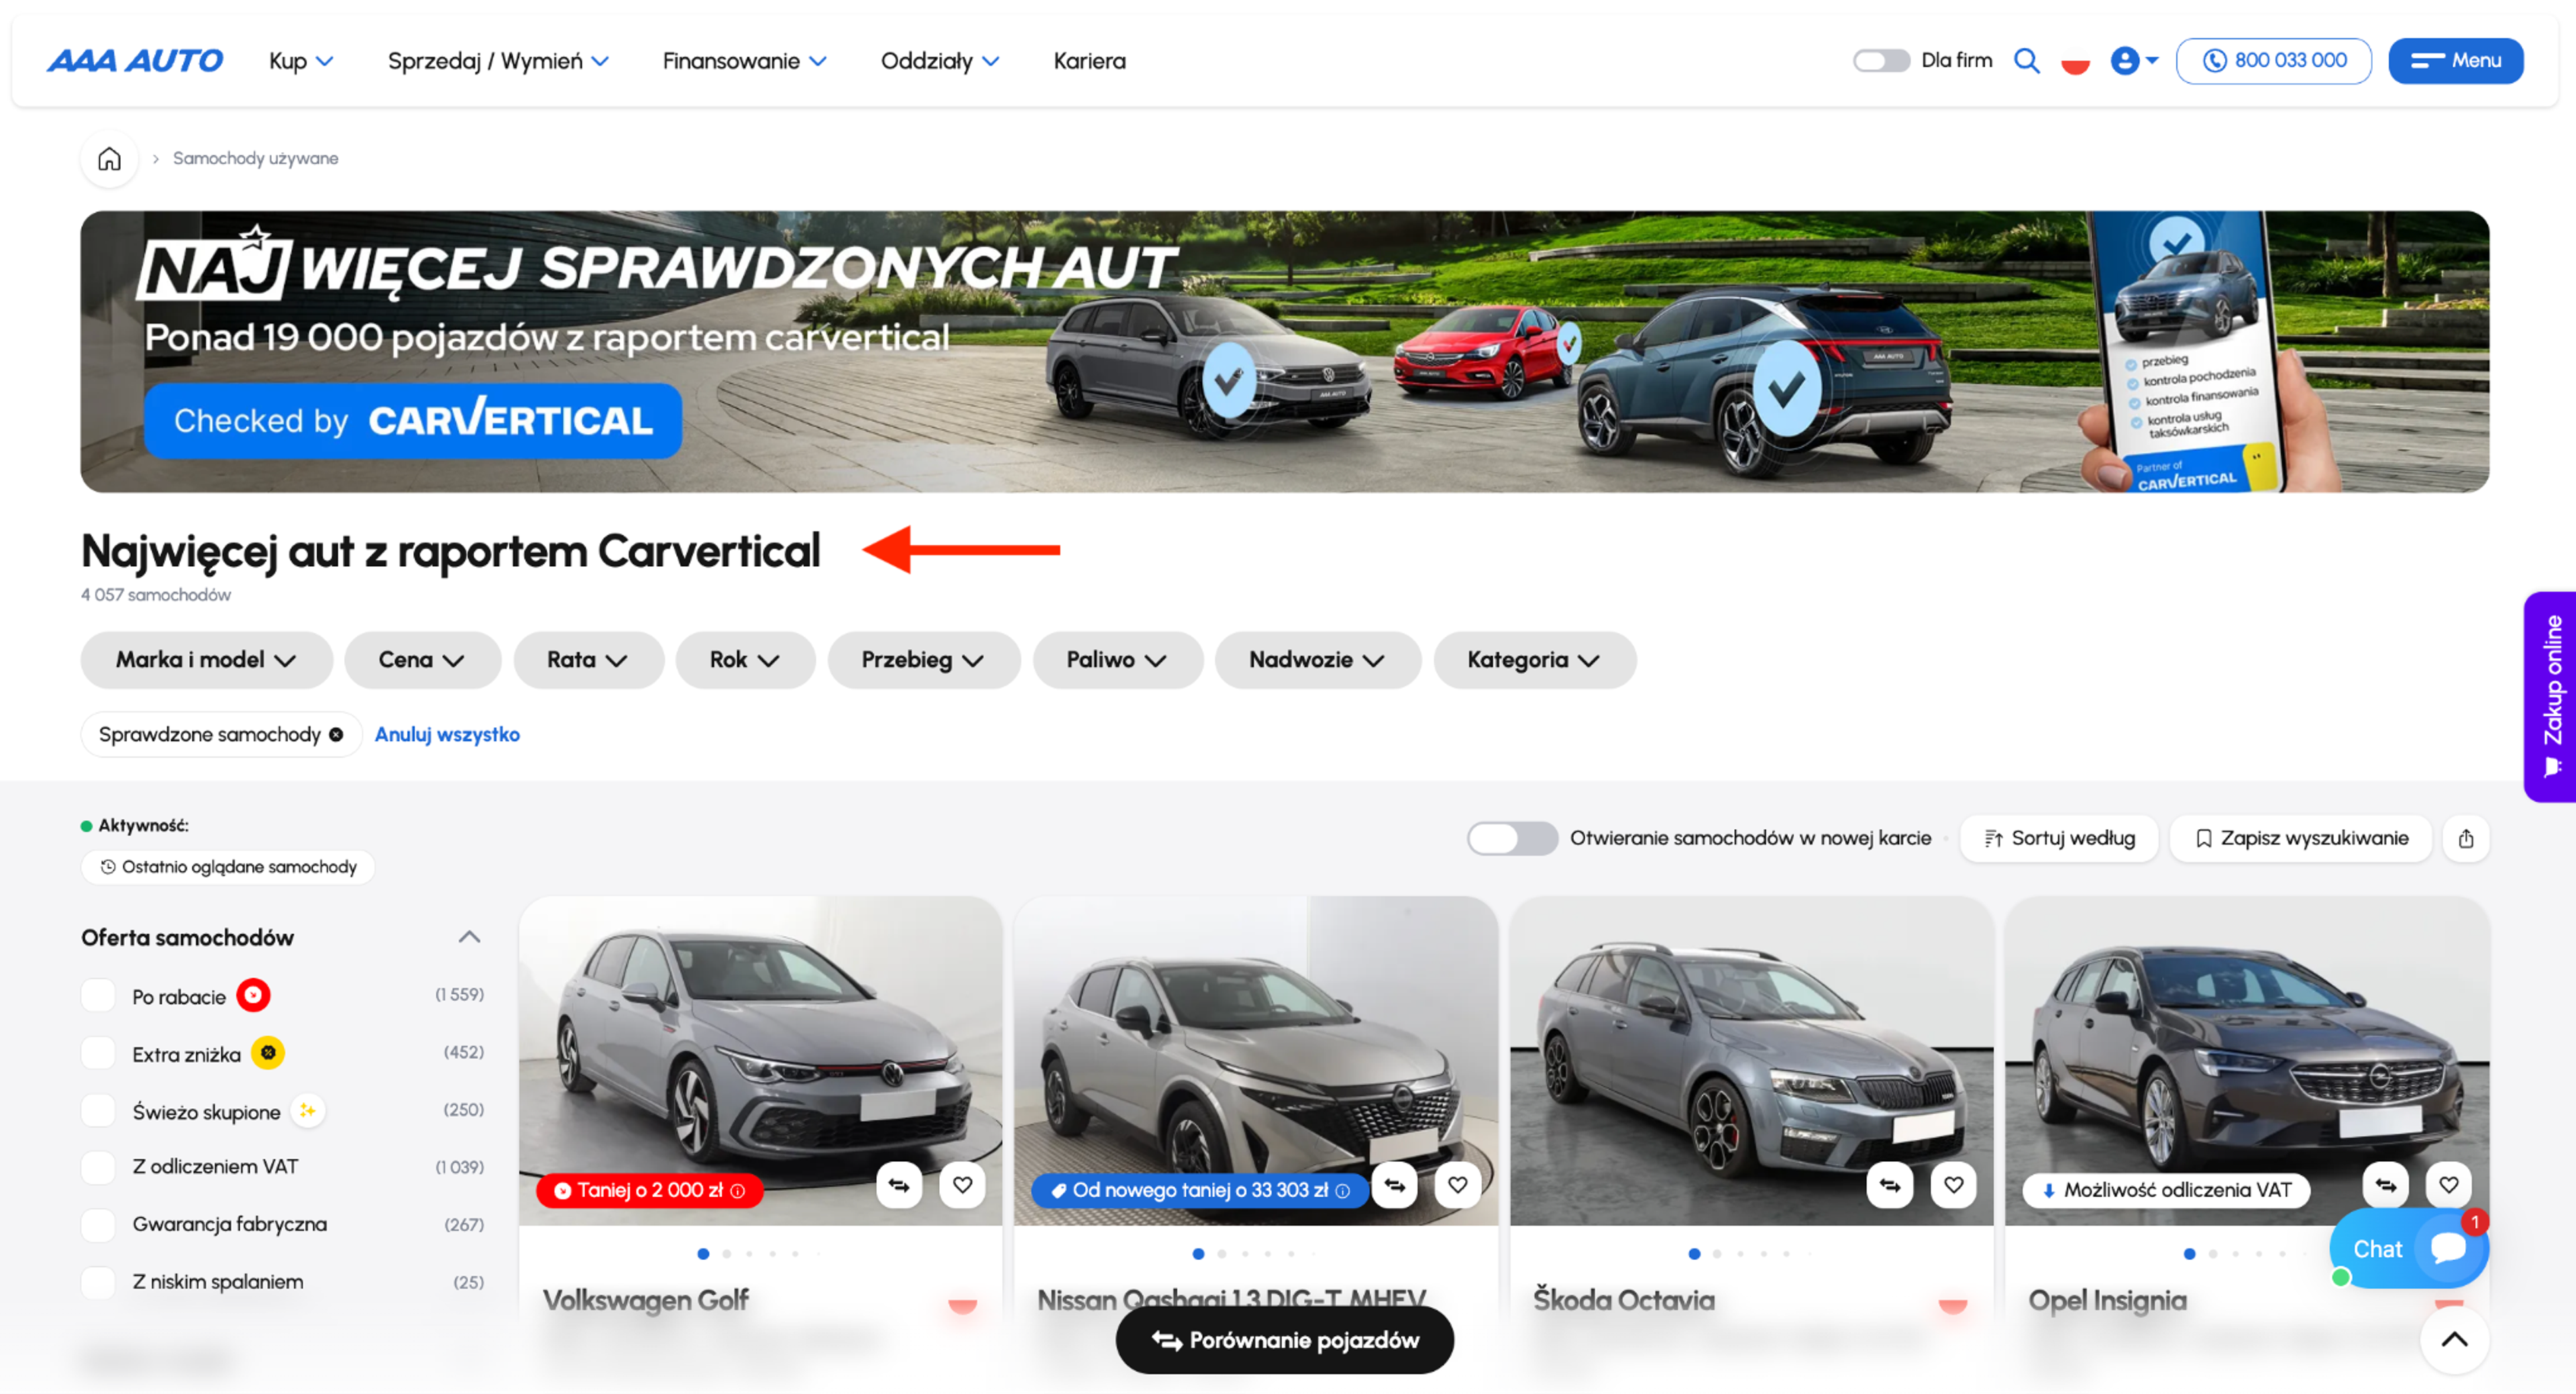The image size is (2576, 1394).
Task: Click the Zapisz wyszukiwanie button
Action: click(2300, 838)
